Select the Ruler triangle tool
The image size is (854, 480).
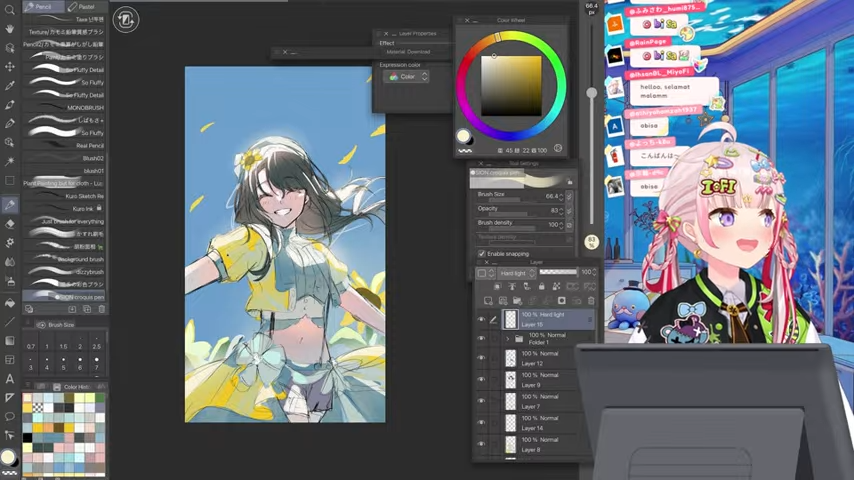tap(9, 398)
